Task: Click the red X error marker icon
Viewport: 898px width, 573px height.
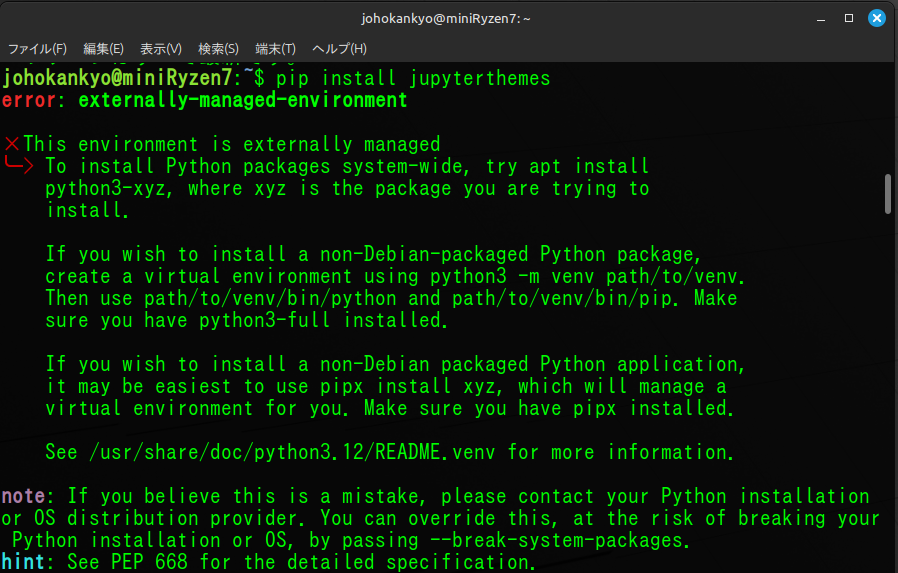Action: click(x=12, y=145)
